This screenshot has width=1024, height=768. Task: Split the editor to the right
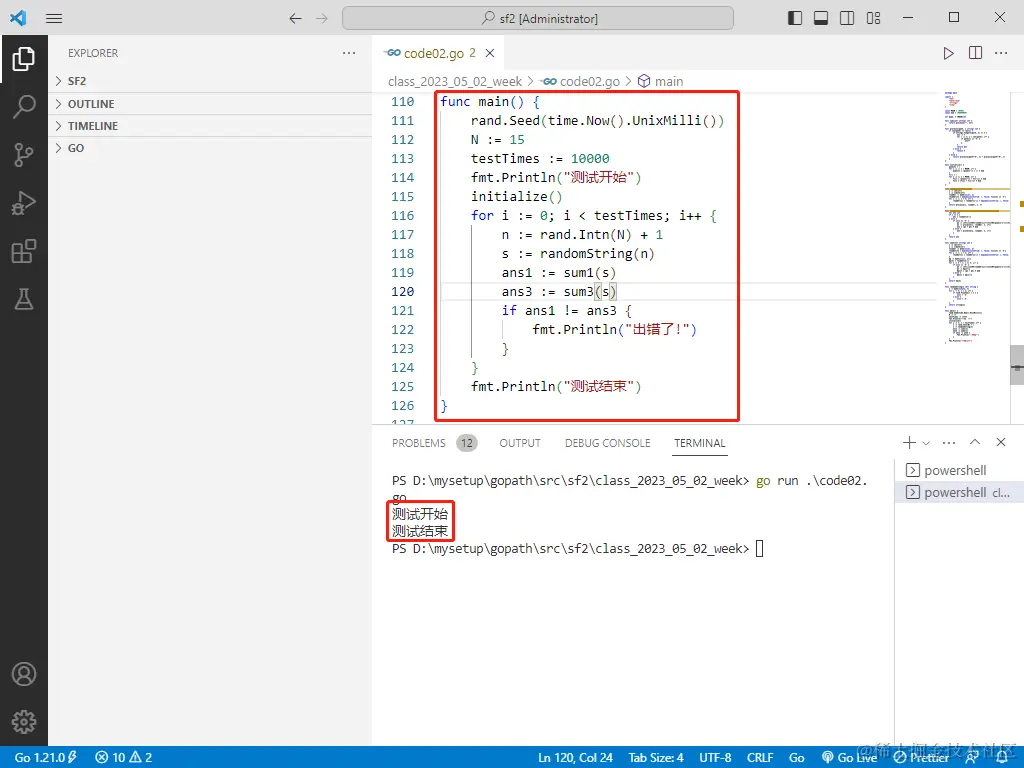[x=975, y=53]
